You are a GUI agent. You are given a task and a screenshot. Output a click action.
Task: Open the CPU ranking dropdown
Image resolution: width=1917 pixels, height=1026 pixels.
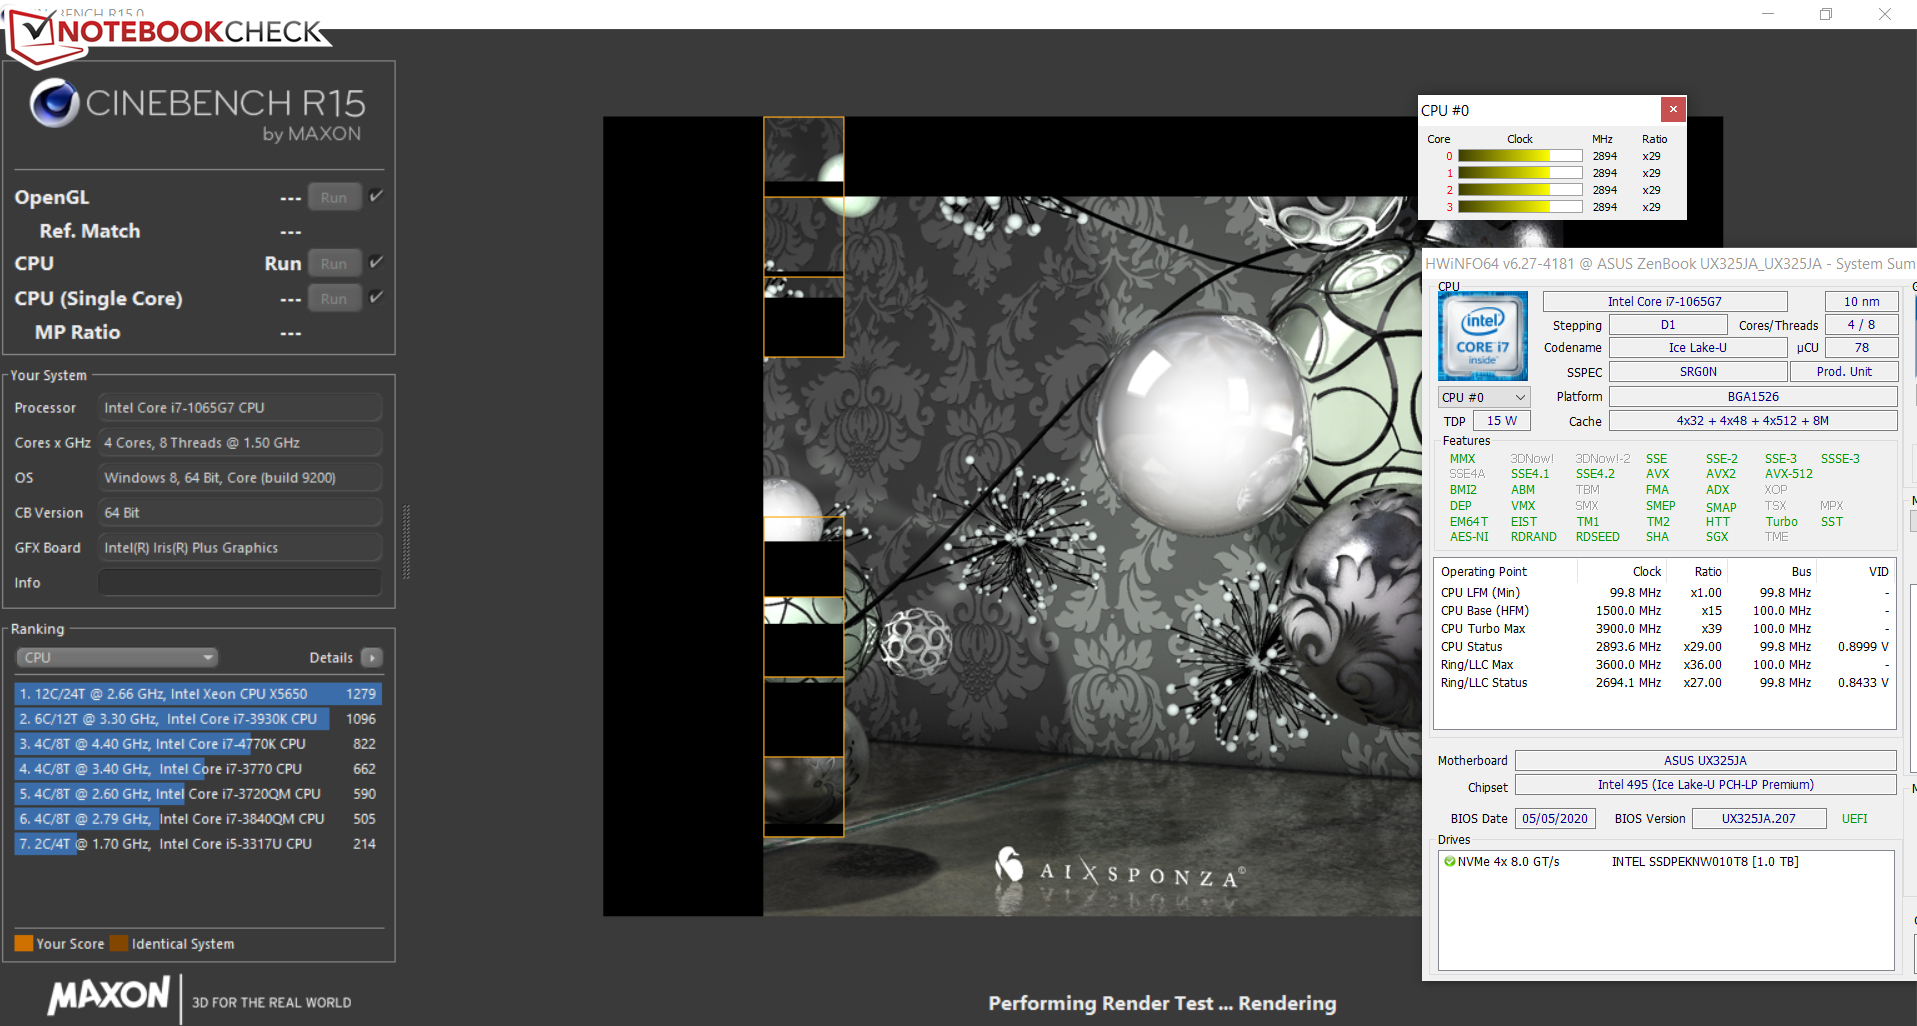coord(117,657)
